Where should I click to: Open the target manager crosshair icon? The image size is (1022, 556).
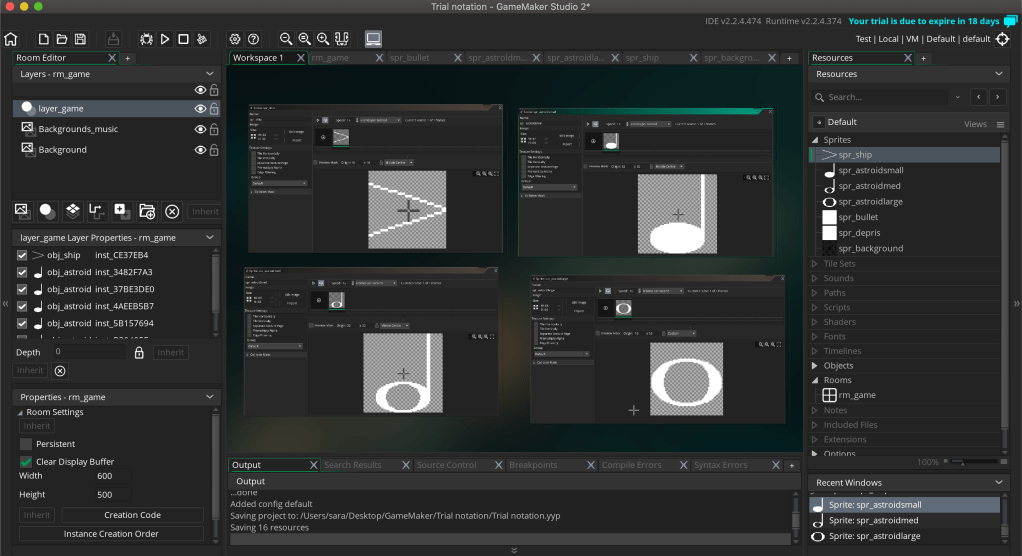click(1002, 39)
